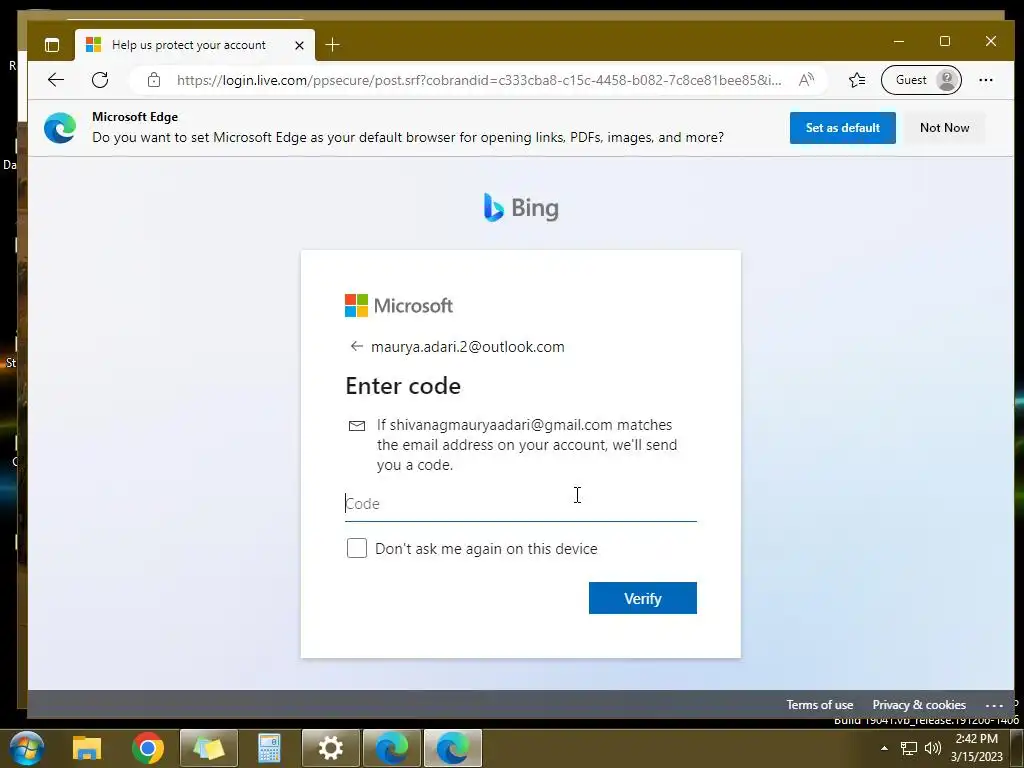Open the tab actions menu icon
This screenshot has height=768, width=1024.
click(52, 44)
